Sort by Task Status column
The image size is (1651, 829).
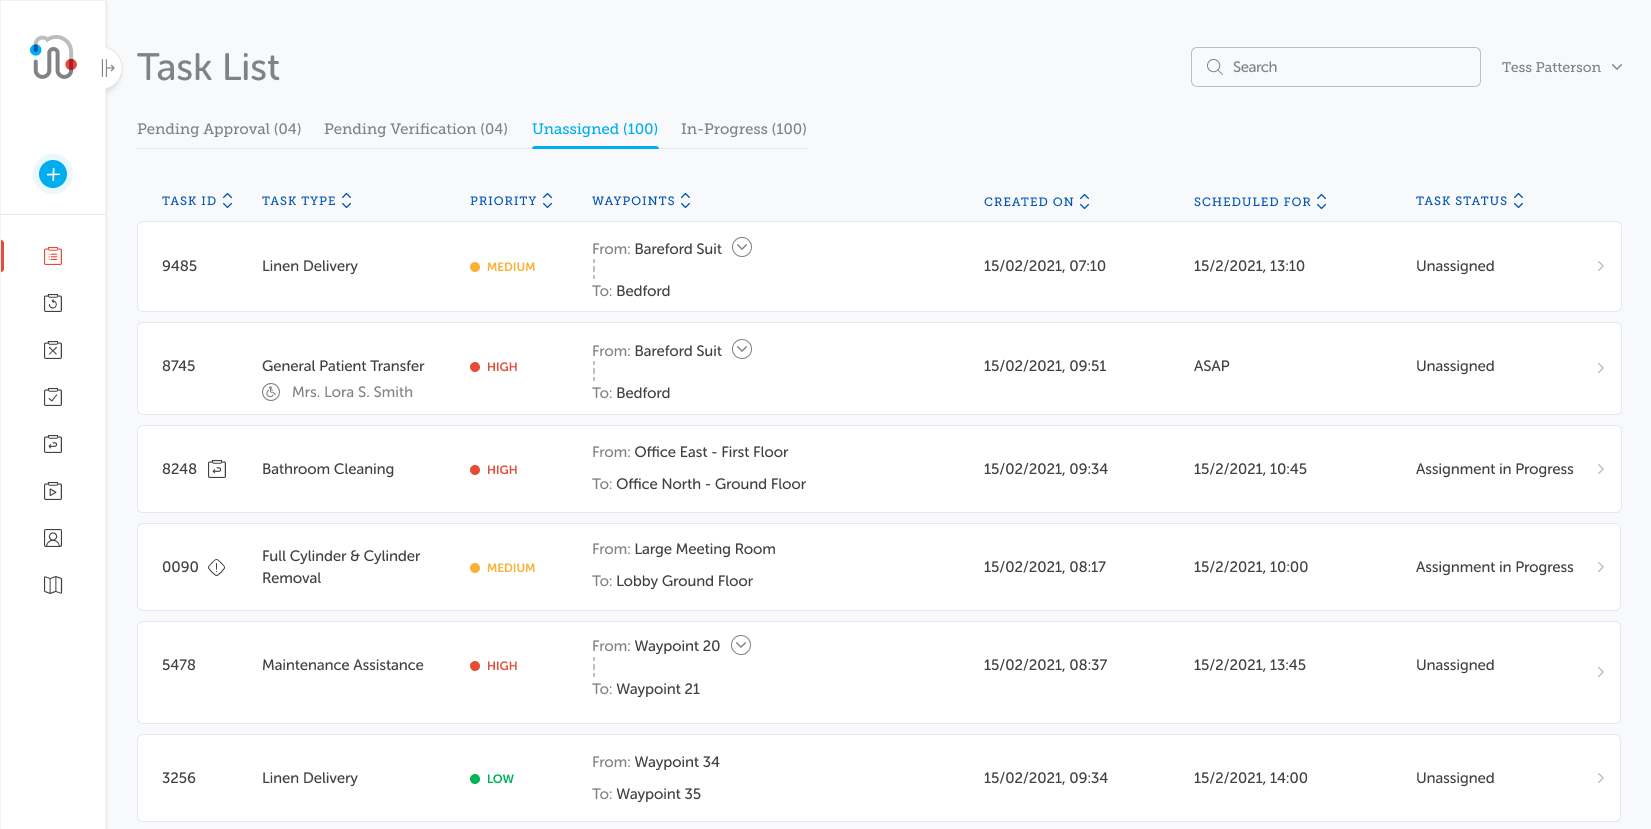[x=1469, y=201]
